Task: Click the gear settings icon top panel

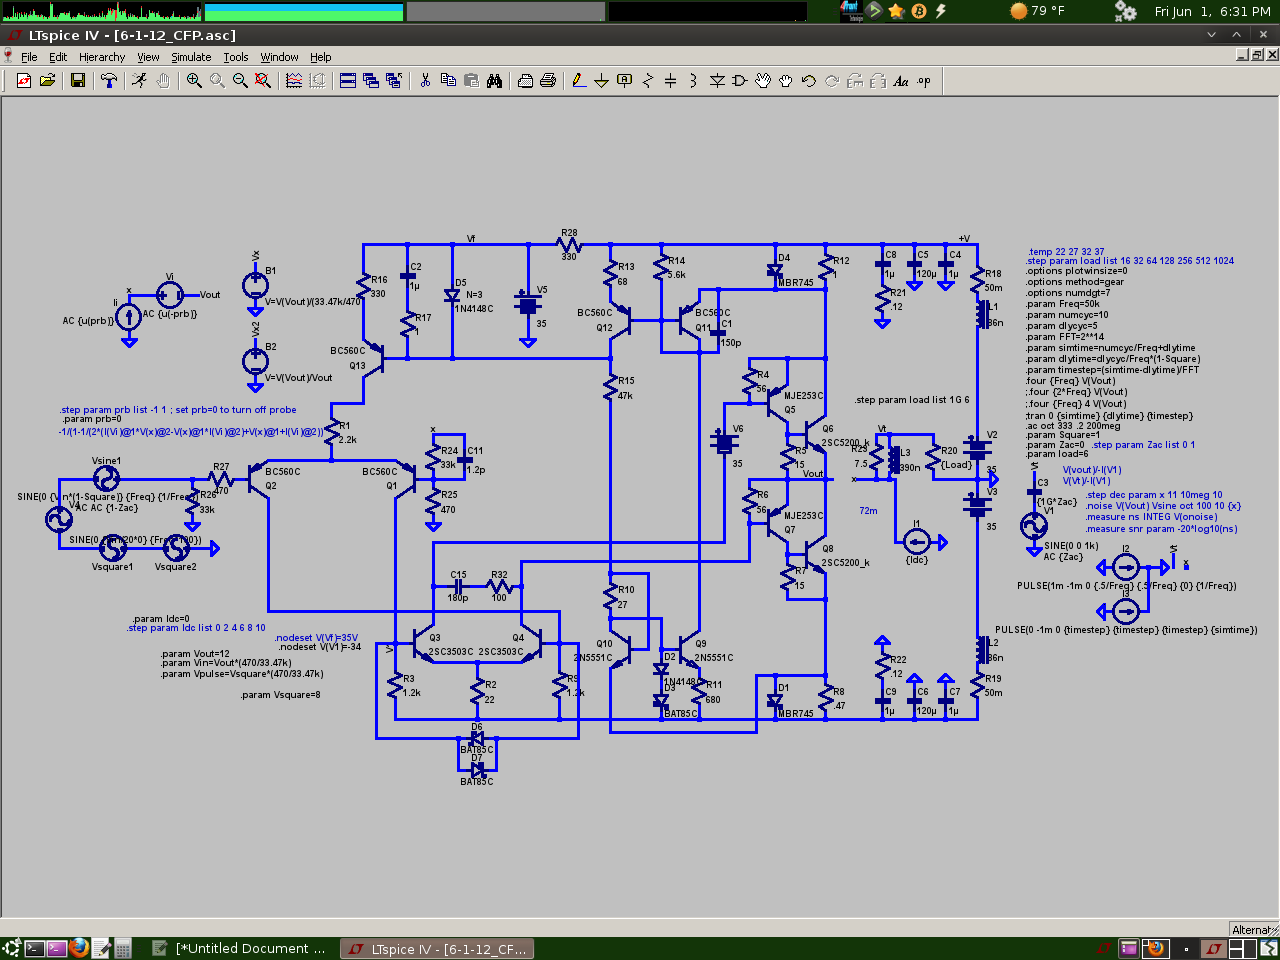Action: coord(1125,11)
